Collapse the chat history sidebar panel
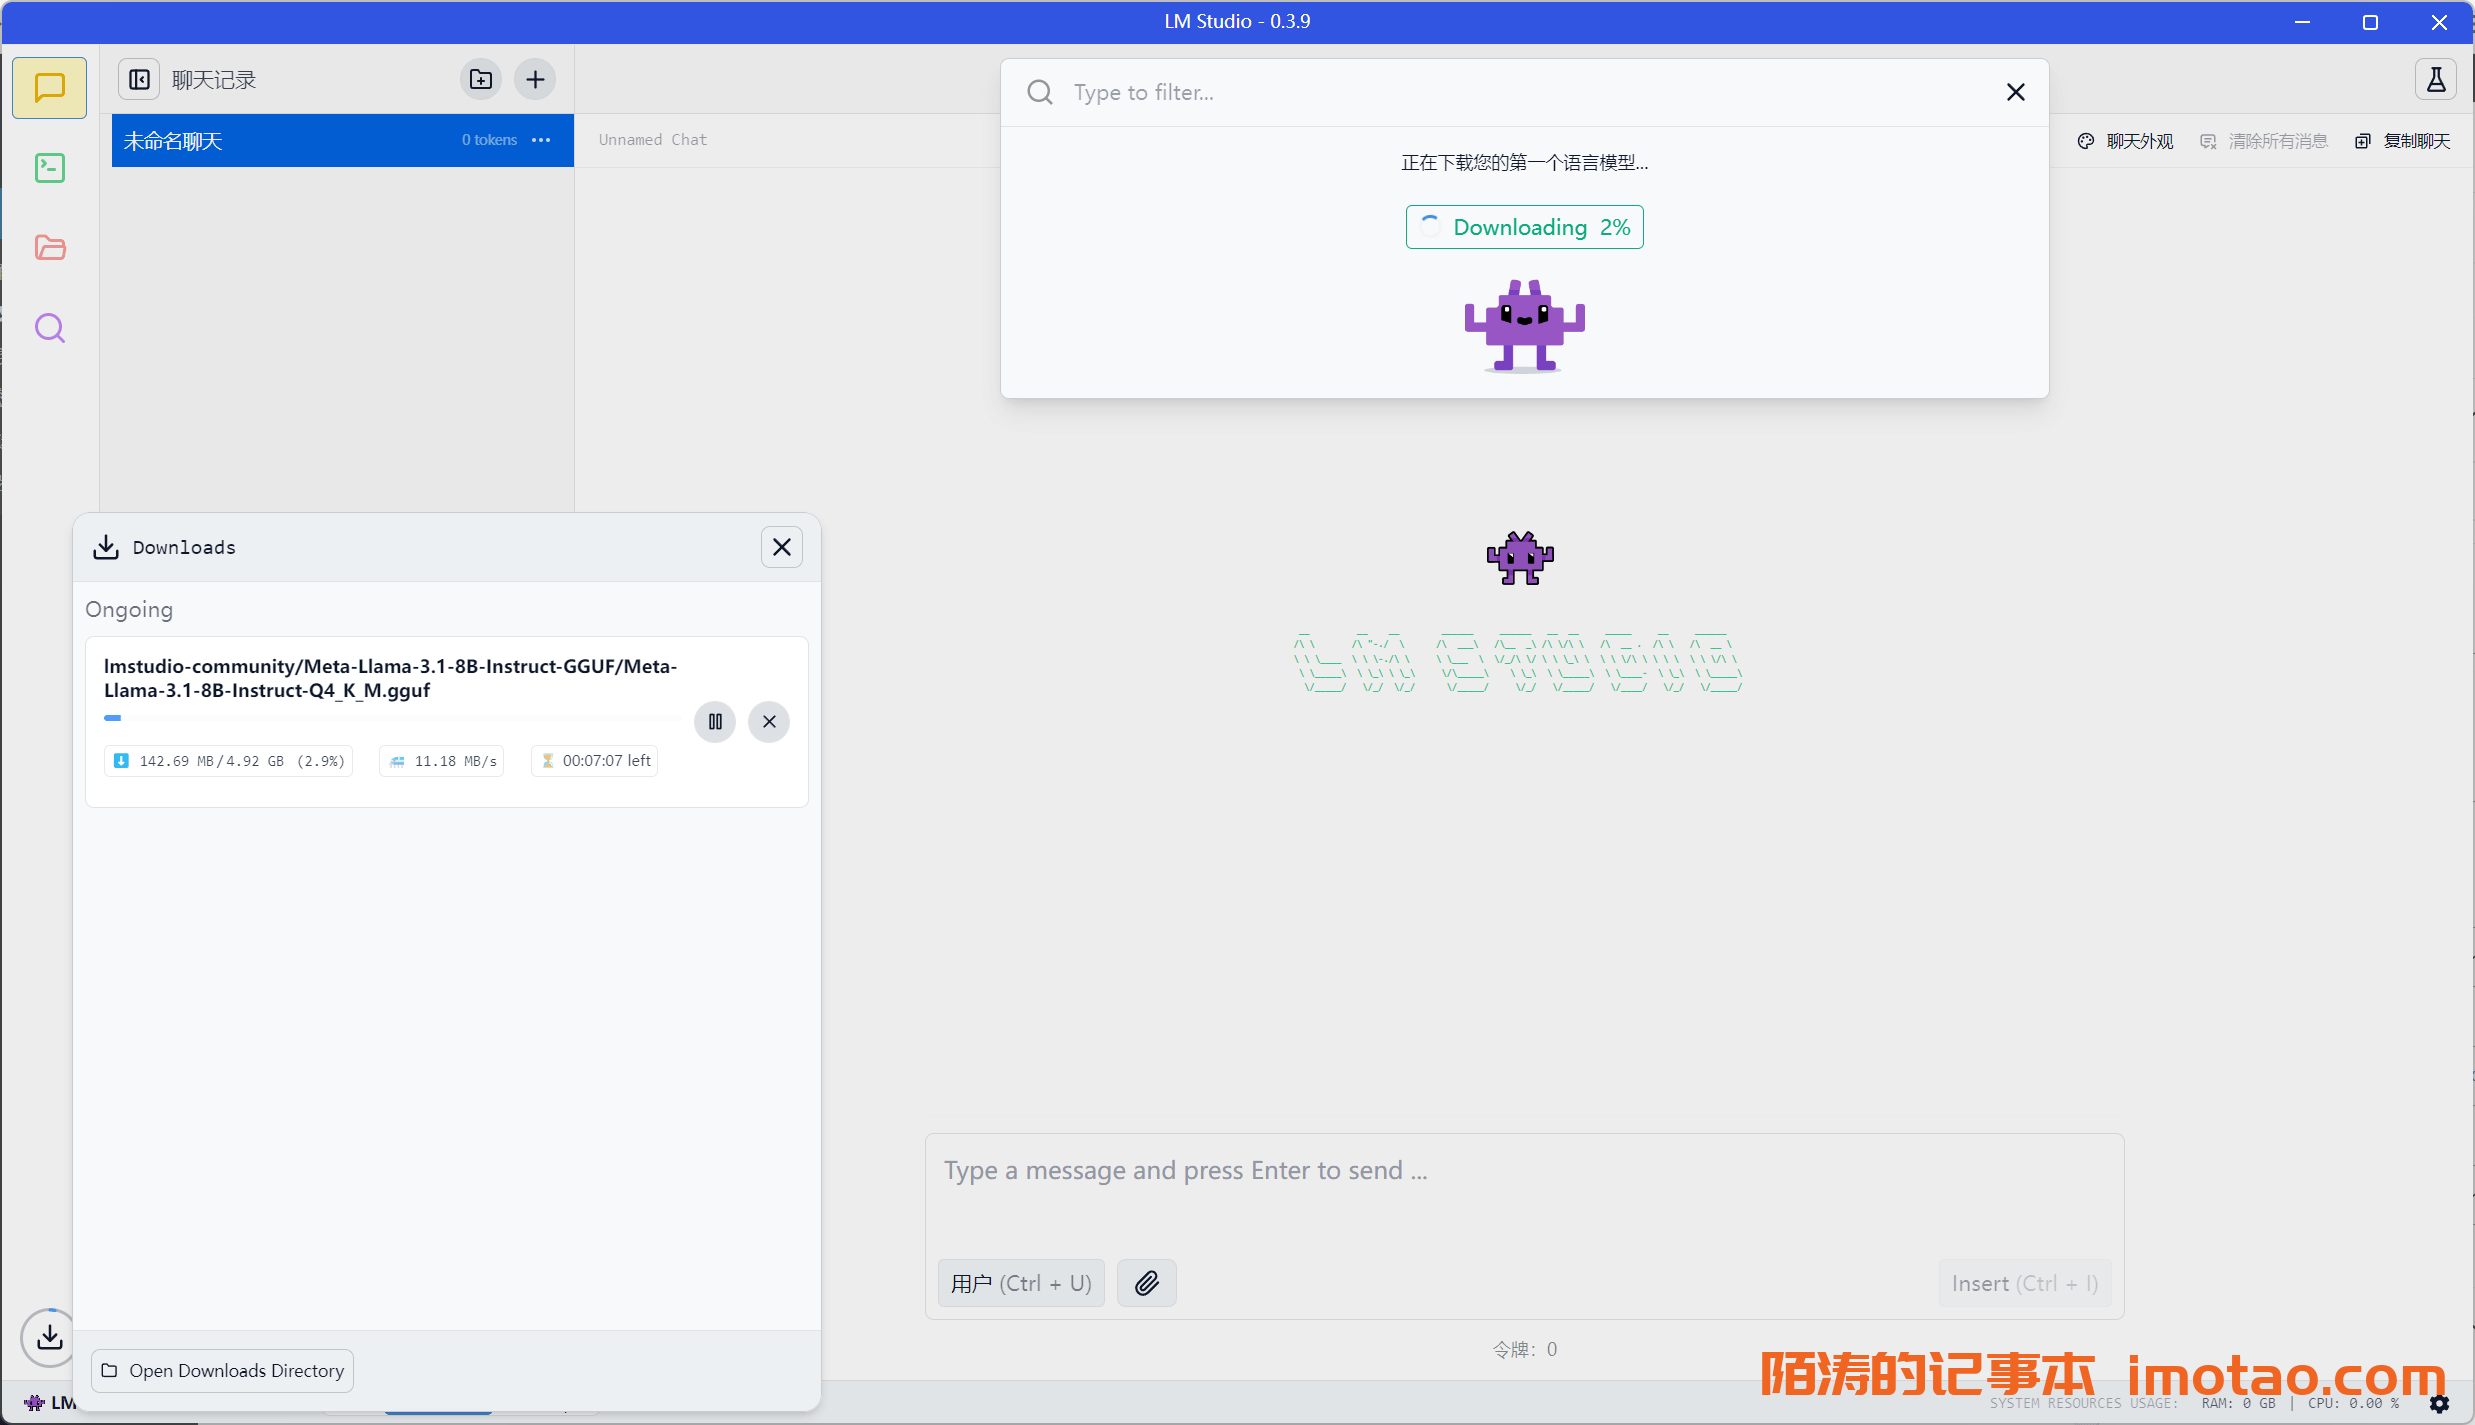This screenshot has width=2475, height=1425. click(140, 79)
